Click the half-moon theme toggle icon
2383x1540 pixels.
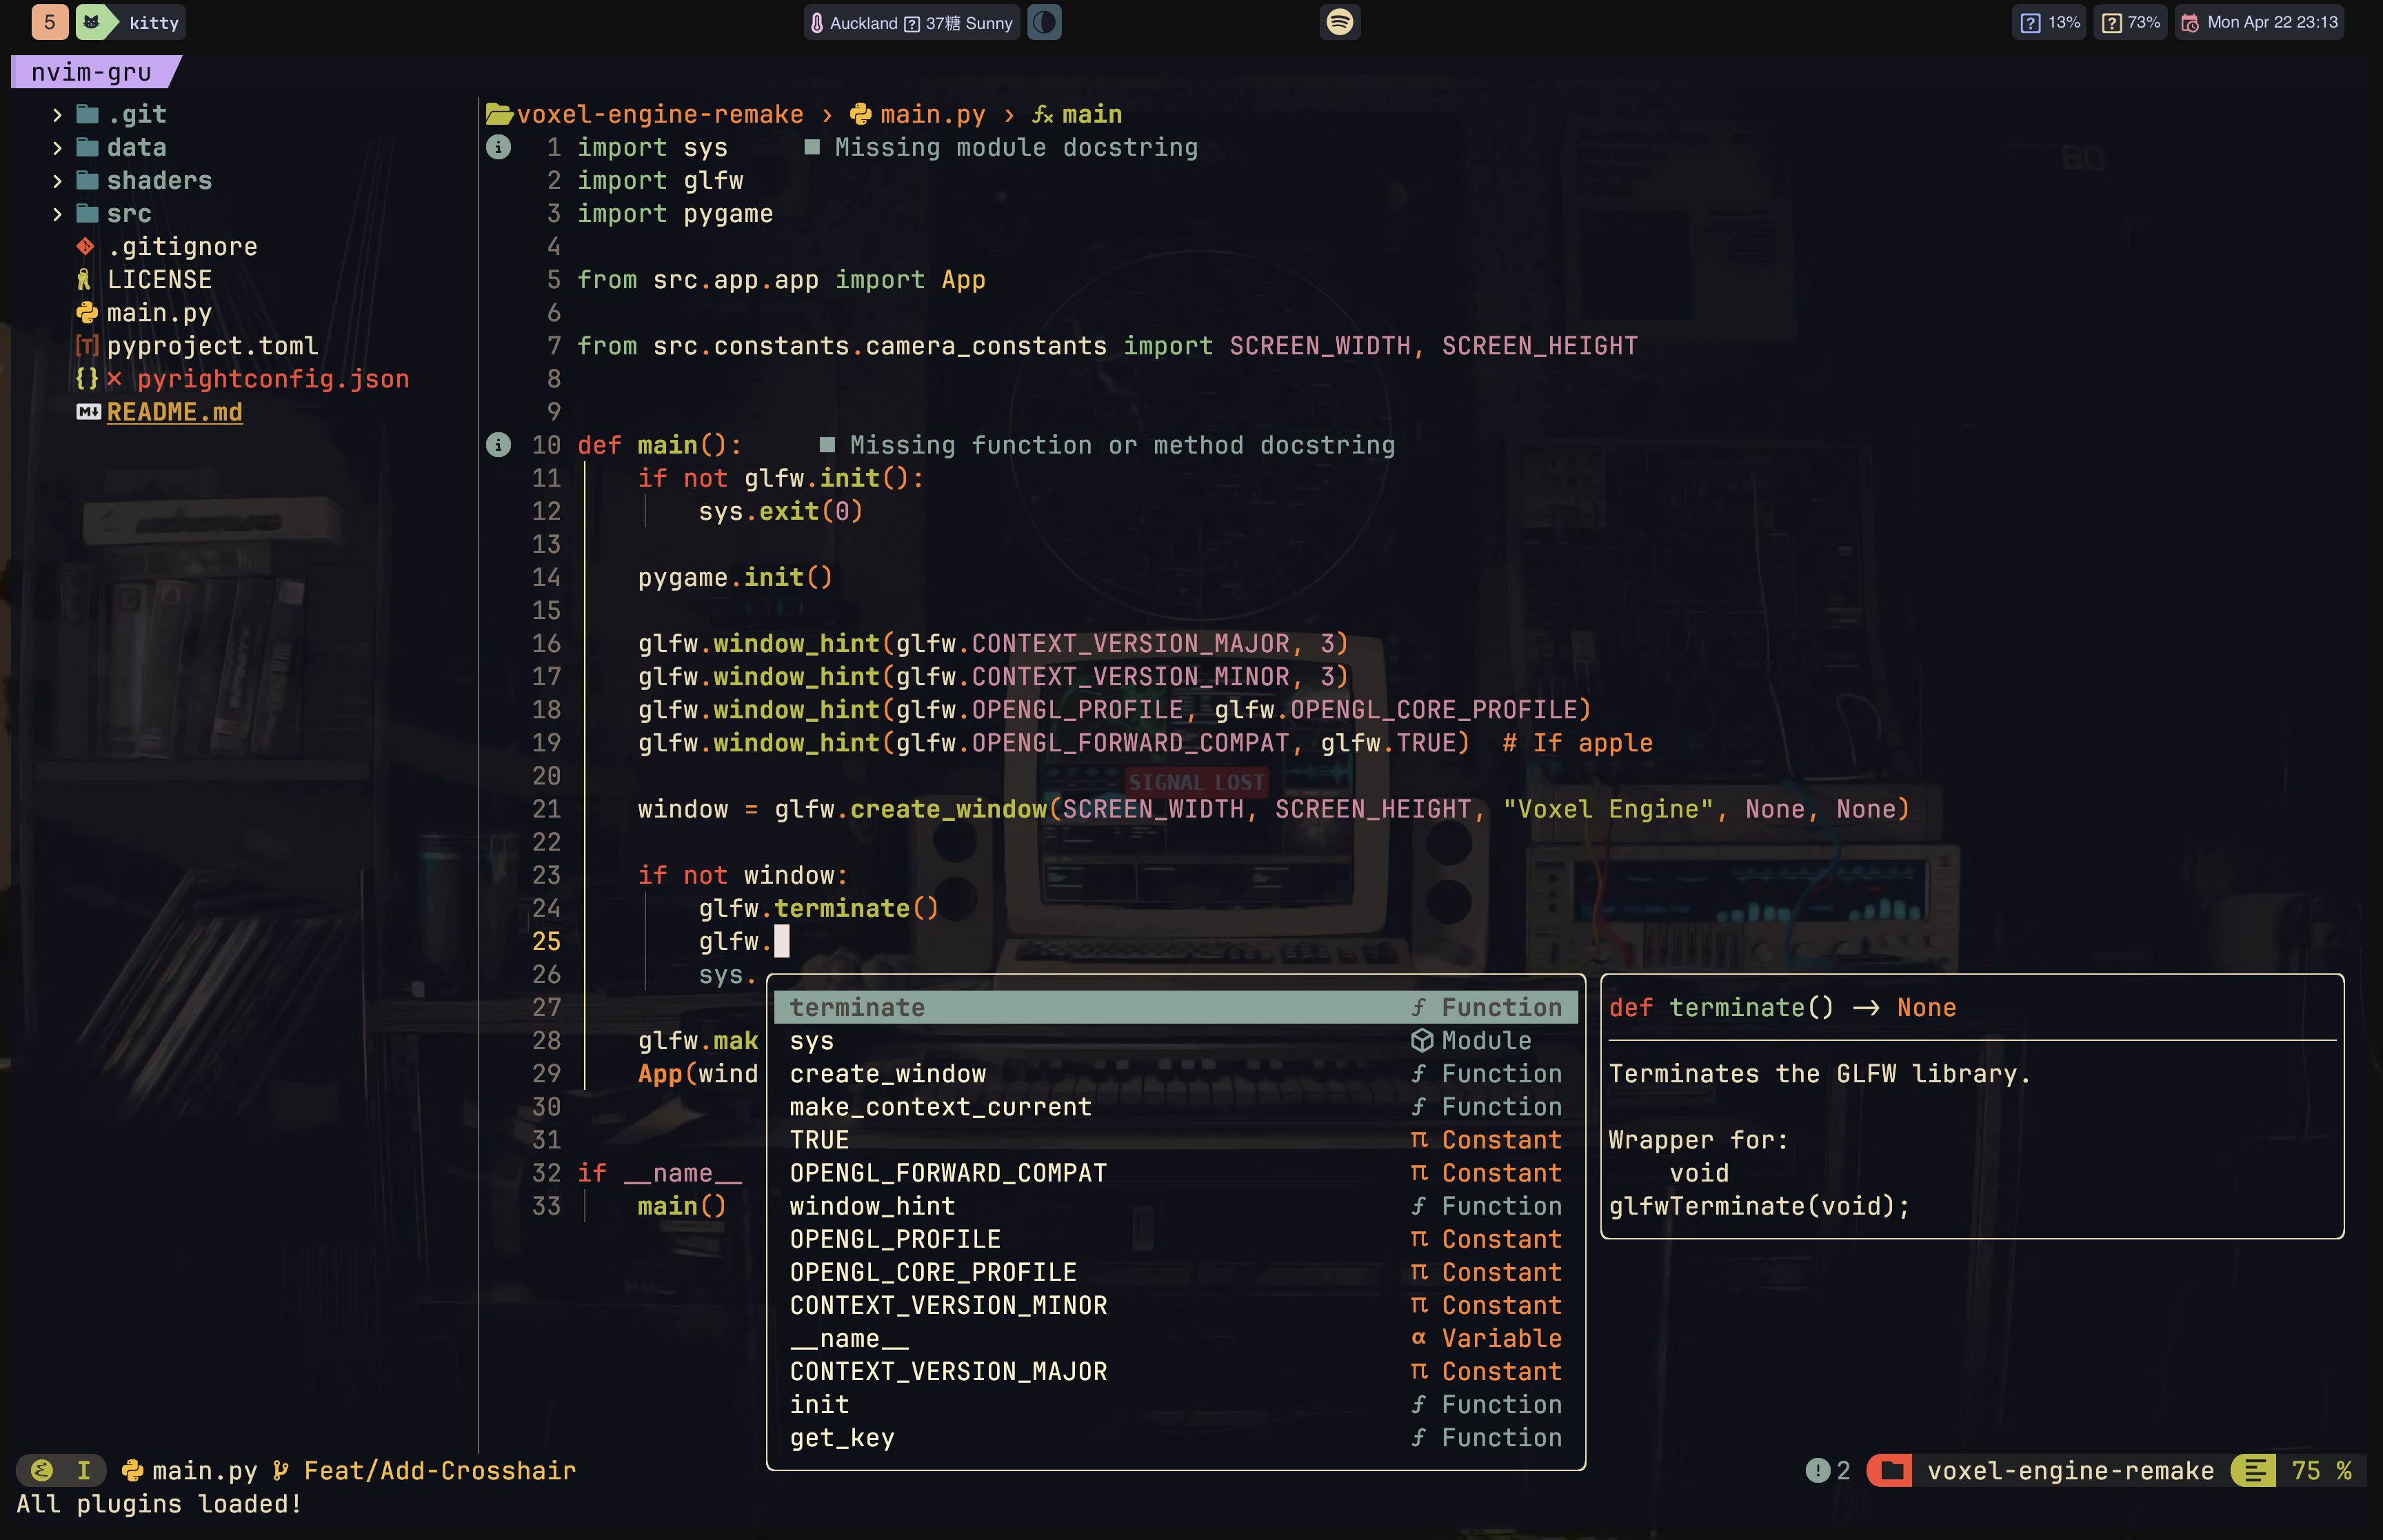click(1044, 22)
